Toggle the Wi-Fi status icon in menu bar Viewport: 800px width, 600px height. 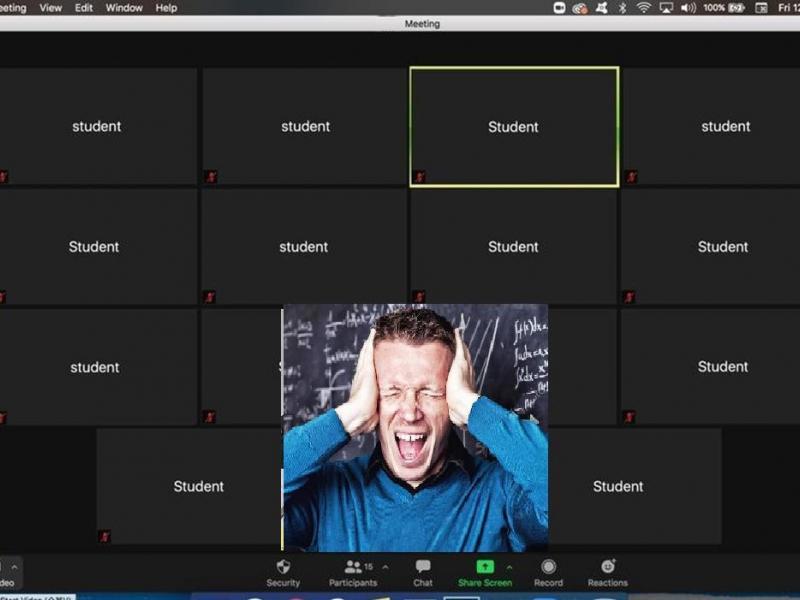pyautogui.click(x=645, y=6)
